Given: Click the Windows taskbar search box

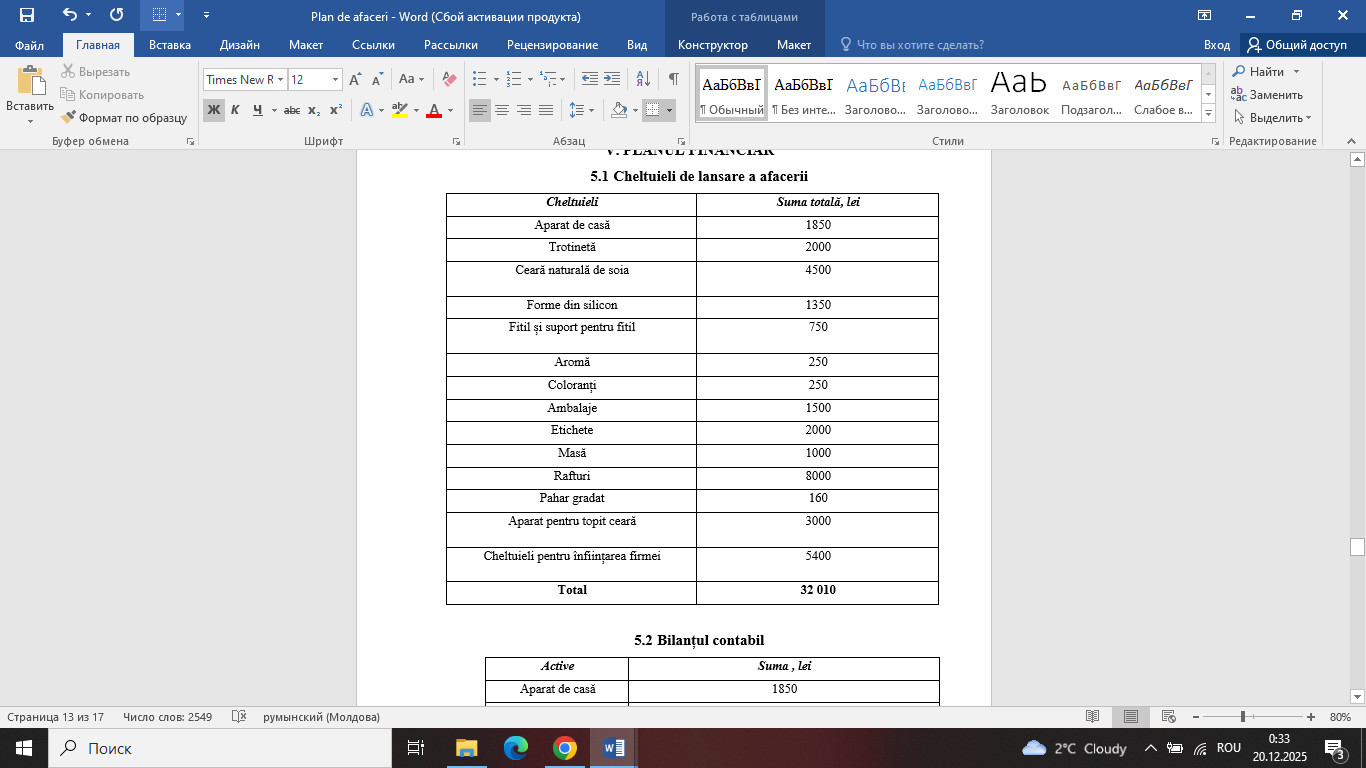Looking at the screenshot, I should (x=220, y=748).
